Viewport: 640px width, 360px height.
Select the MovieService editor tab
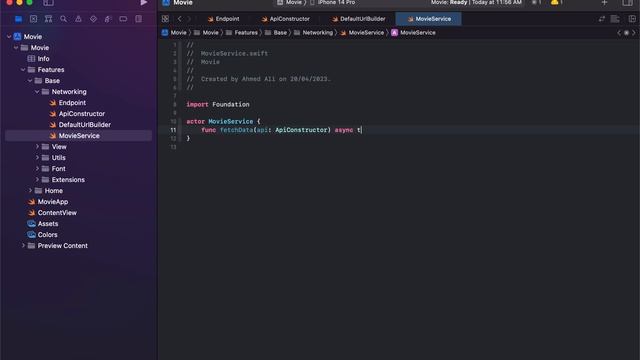(429, 19)
